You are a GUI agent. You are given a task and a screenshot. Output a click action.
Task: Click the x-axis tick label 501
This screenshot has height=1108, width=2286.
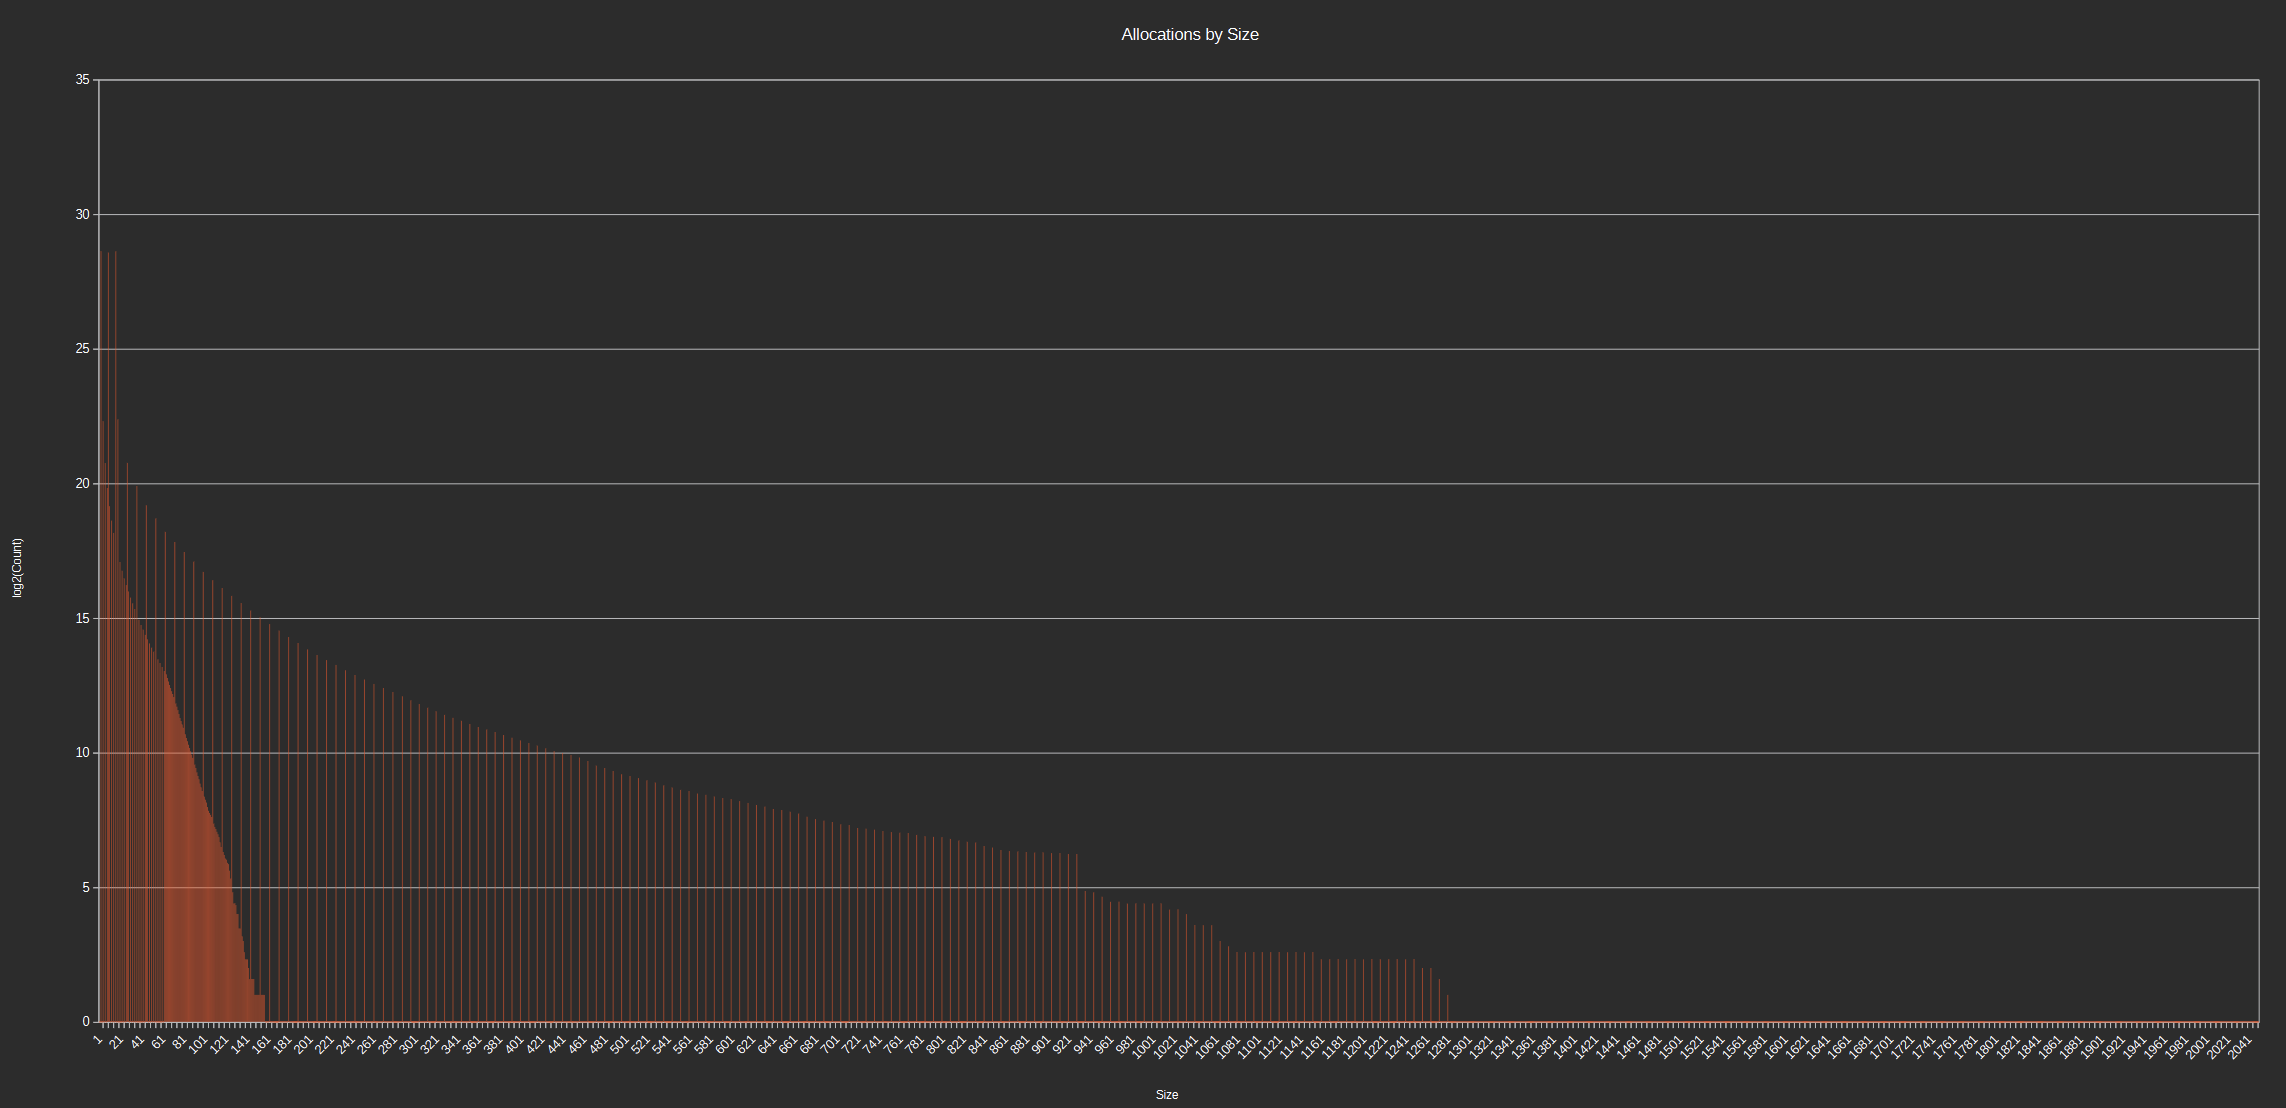click(619, 1046)
